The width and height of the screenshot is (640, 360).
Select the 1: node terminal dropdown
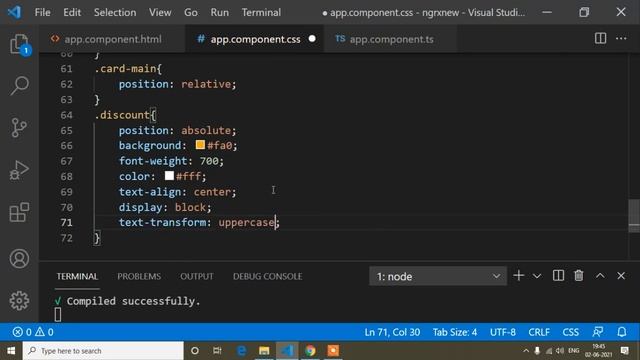(x=438, y=276)
